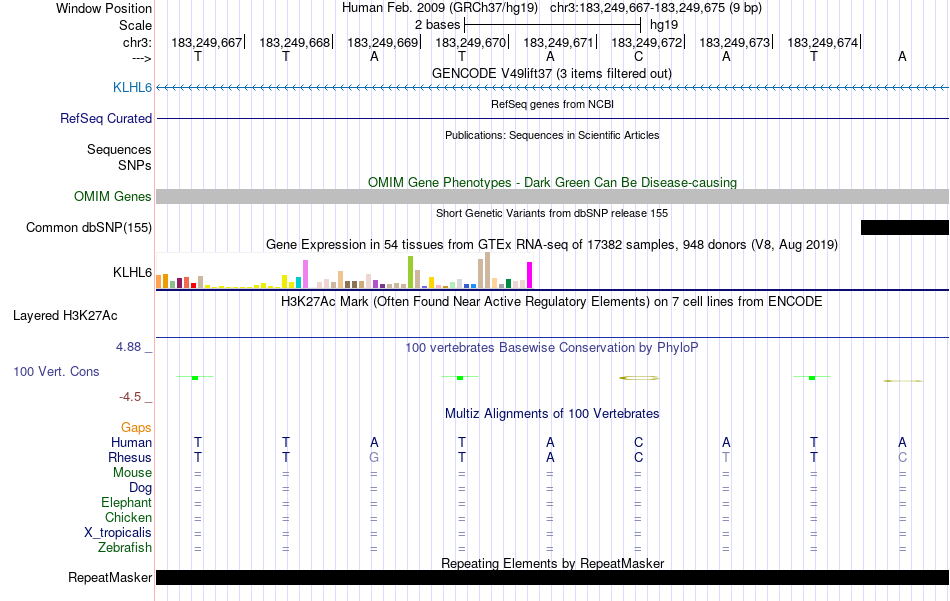Click the Layered H3K27Ac track label

tap(65, 316)
